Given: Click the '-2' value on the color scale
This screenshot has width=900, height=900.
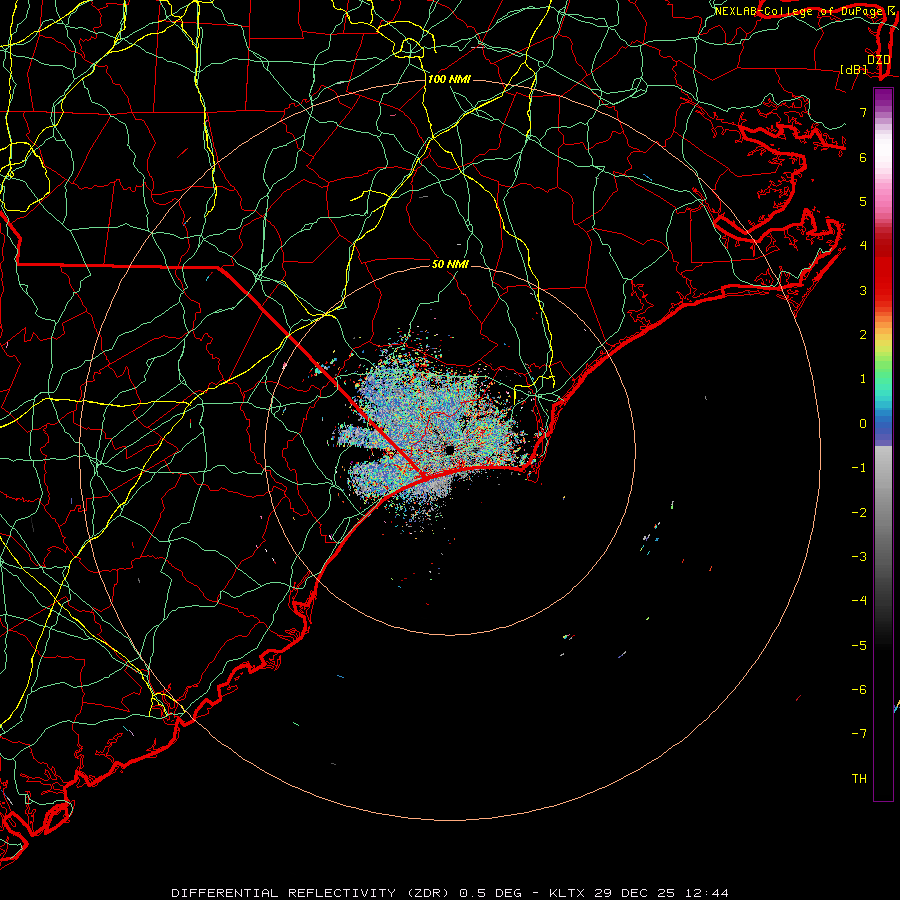Looking at the screenshot, I should pos(859,513).
